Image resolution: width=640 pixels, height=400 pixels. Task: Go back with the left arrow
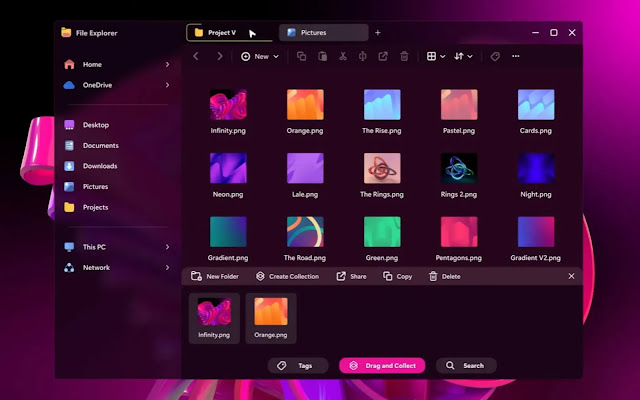coord(196,56)
